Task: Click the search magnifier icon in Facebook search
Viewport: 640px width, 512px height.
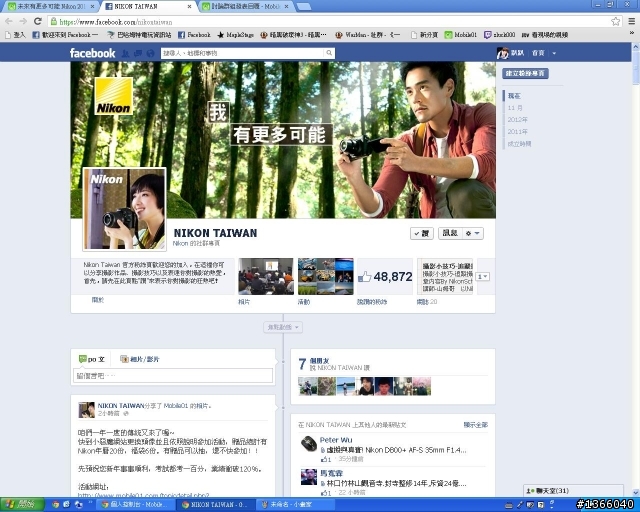Action: click(x=329, y=53)
